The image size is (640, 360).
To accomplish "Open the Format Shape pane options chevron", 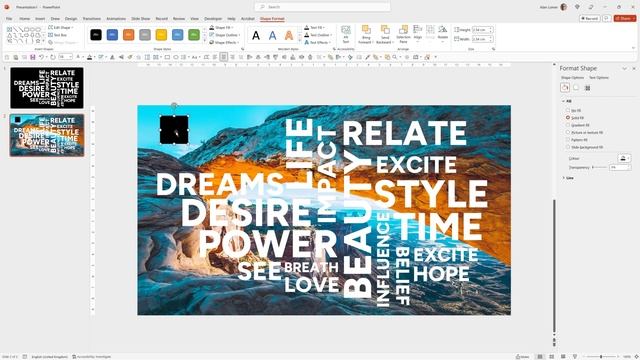I will pyautogui.click(x=624, y=69).
